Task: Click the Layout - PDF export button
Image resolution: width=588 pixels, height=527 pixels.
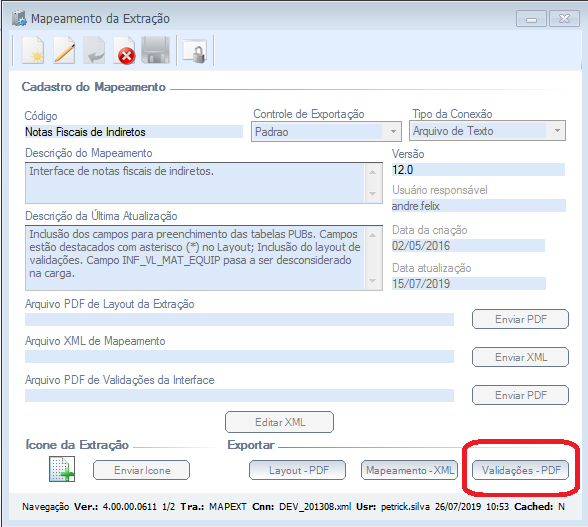Action: pyautogui.click(x=297, y=470)
